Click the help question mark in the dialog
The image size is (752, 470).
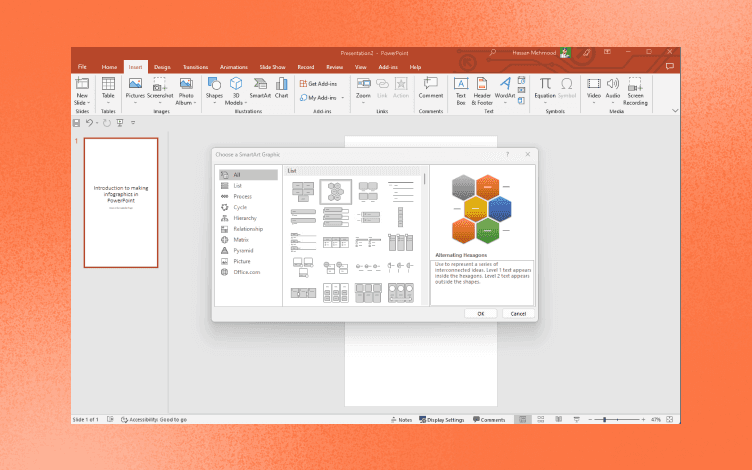point(507,154)
